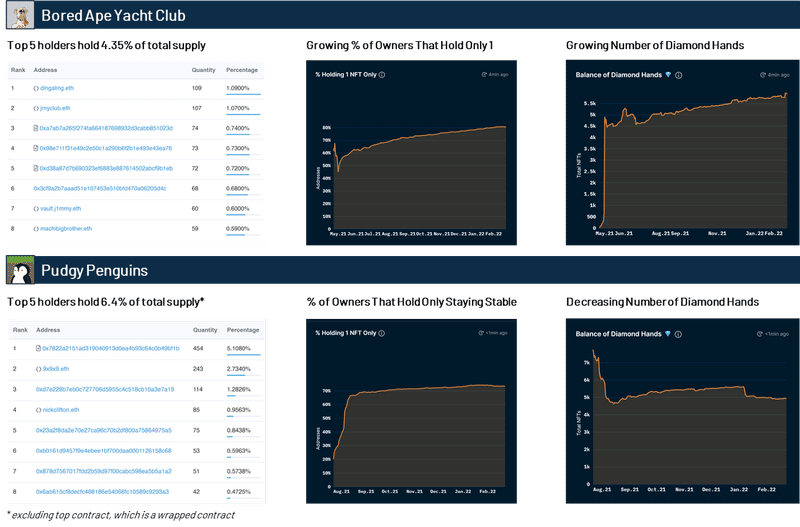Viewport: 800px width, 527px height.
Task: Click diamond icon on Pudgy Diamond Hands chart
Action: point(668,334)
